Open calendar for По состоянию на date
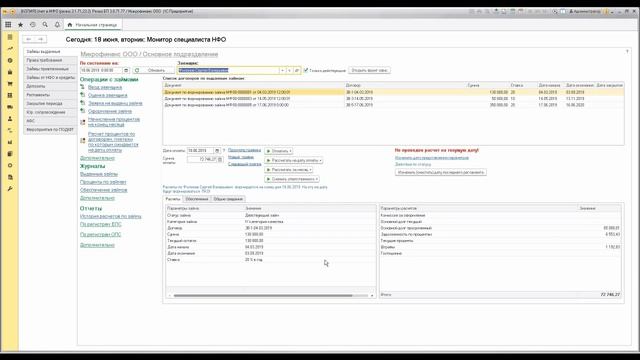 click(126, 70)
